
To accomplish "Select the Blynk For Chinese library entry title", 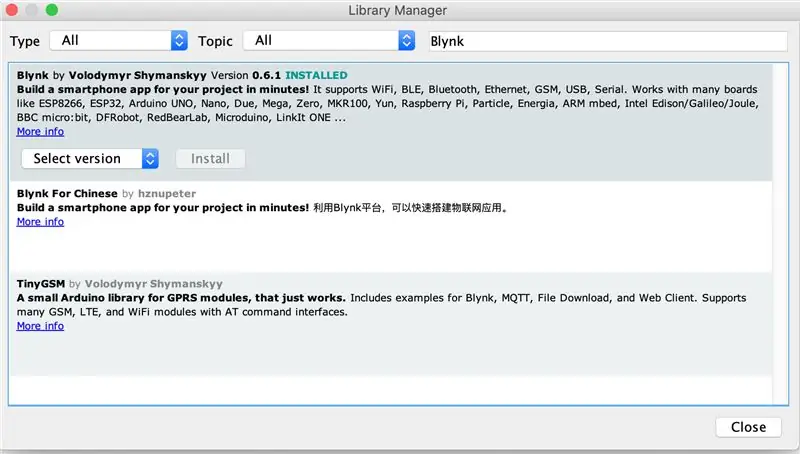I will tap(67, 193).
